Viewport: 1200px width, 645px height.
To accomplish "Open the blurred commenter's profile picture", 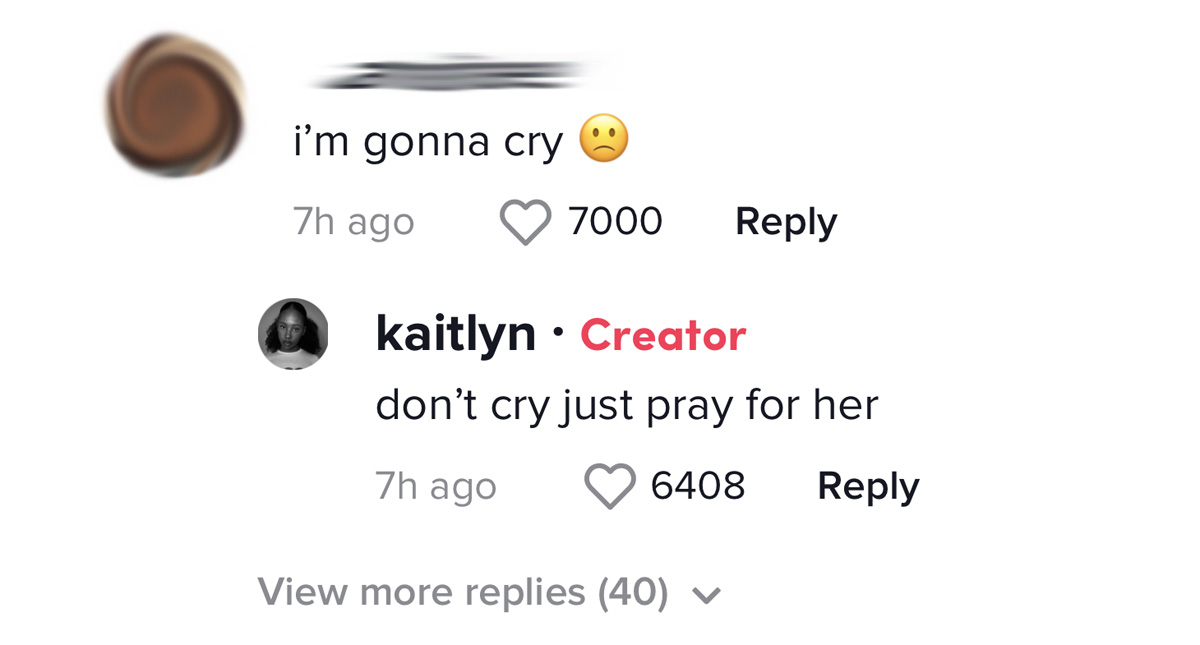I will 177,105.
